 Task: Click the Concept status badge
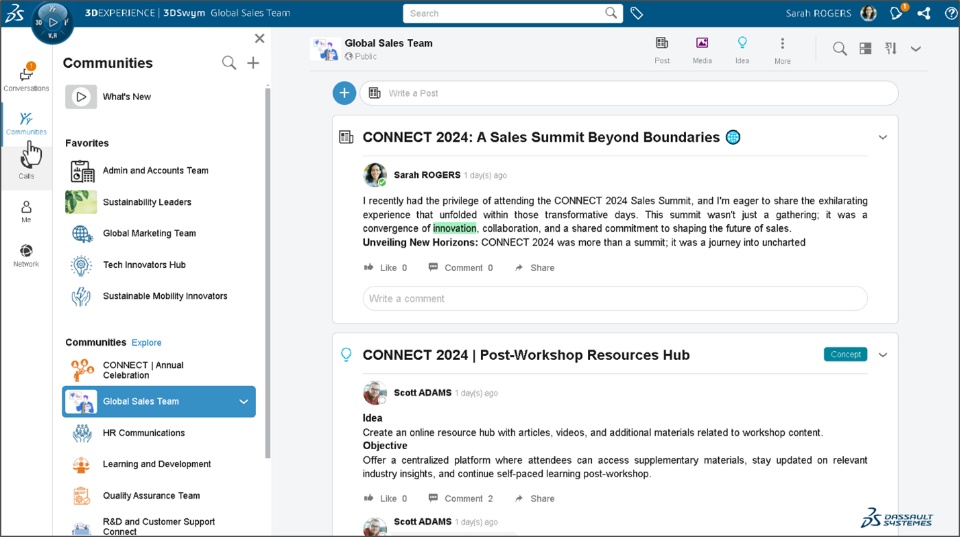[x=845, y=355]
